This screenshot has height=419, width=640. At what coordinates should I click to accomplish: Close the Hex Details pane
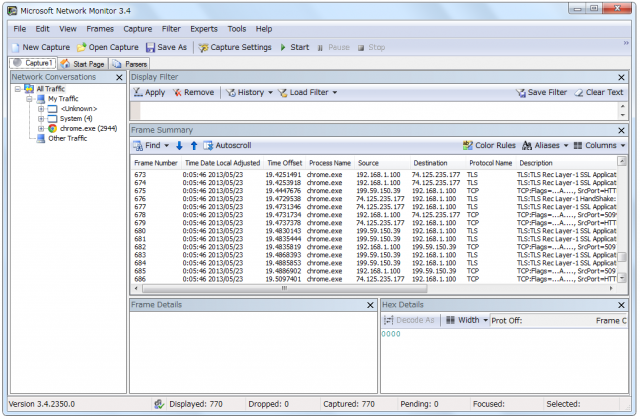(x=621, y=305)
